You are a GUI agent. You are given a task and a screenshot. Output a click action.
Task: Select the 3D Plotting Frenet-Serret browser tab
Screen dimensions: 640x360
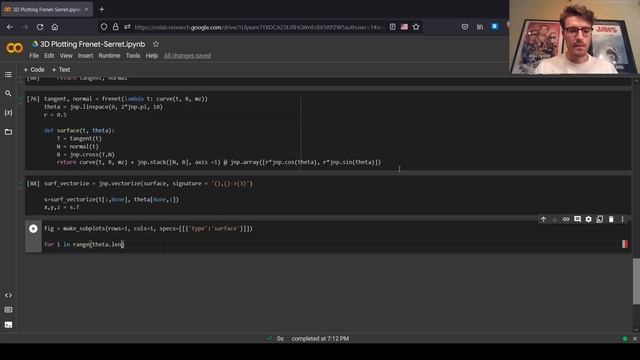46,9
